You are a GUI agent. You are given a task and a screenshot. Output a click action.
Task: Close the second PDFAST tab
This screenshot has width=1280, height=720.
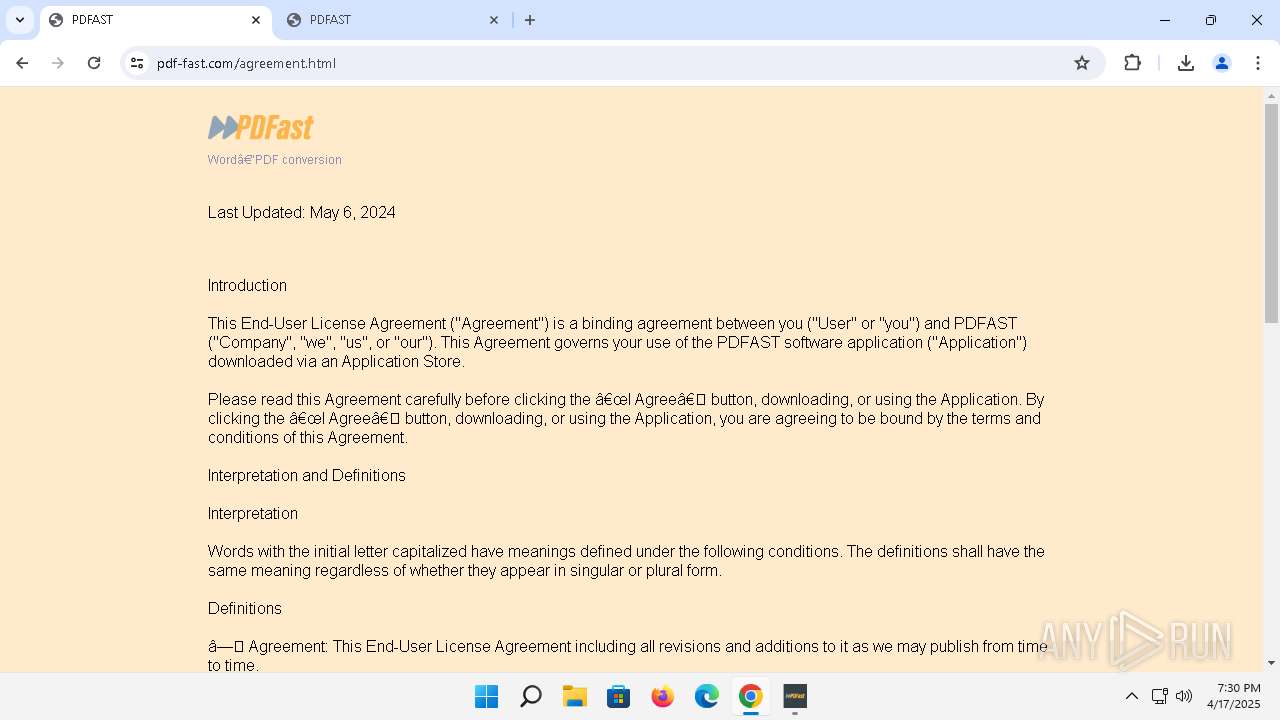coord(494,20)
